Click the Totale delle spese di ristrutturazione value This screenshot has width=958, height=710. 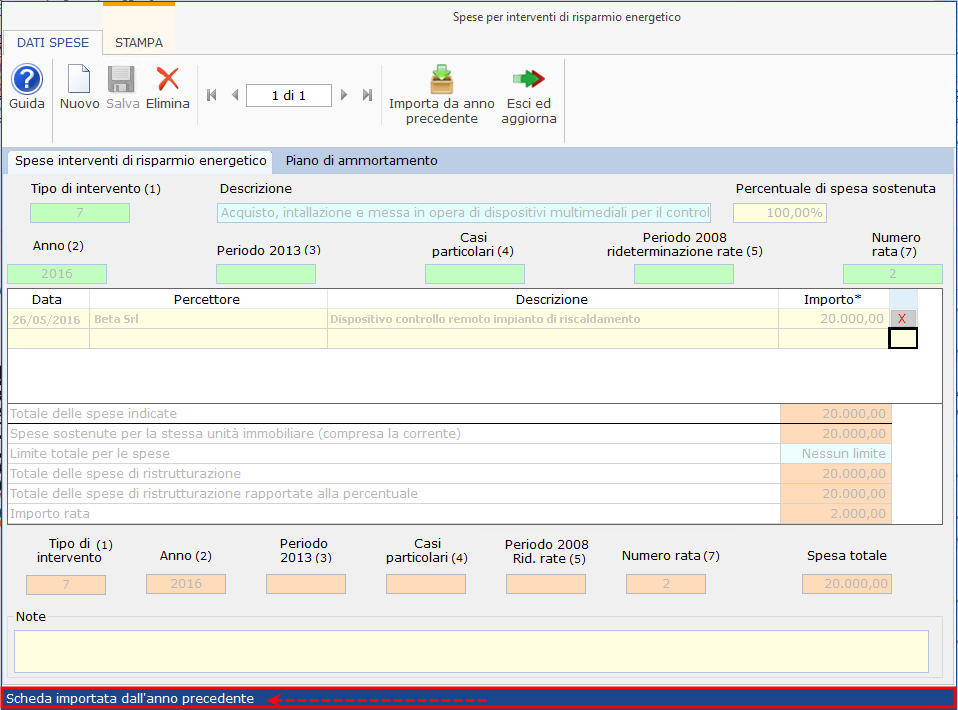coord(836,474)
